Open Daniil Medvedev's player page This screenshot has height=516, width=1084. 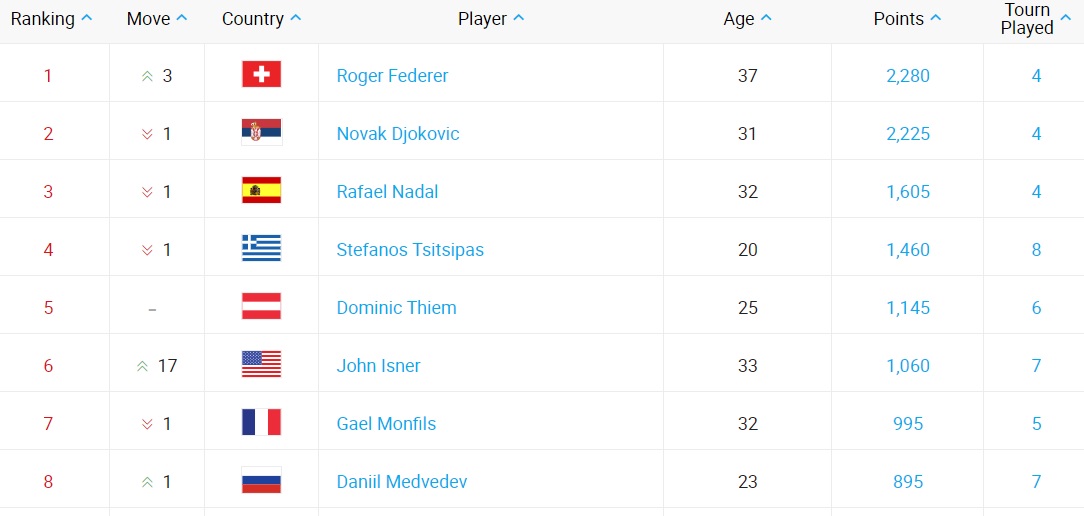pos(402,482)
